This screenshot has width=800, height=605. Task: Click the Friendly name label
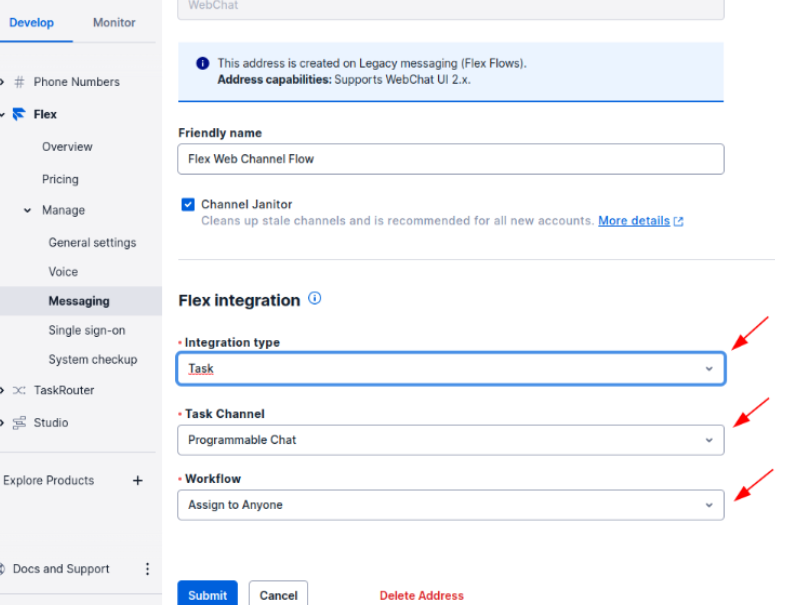220,133
